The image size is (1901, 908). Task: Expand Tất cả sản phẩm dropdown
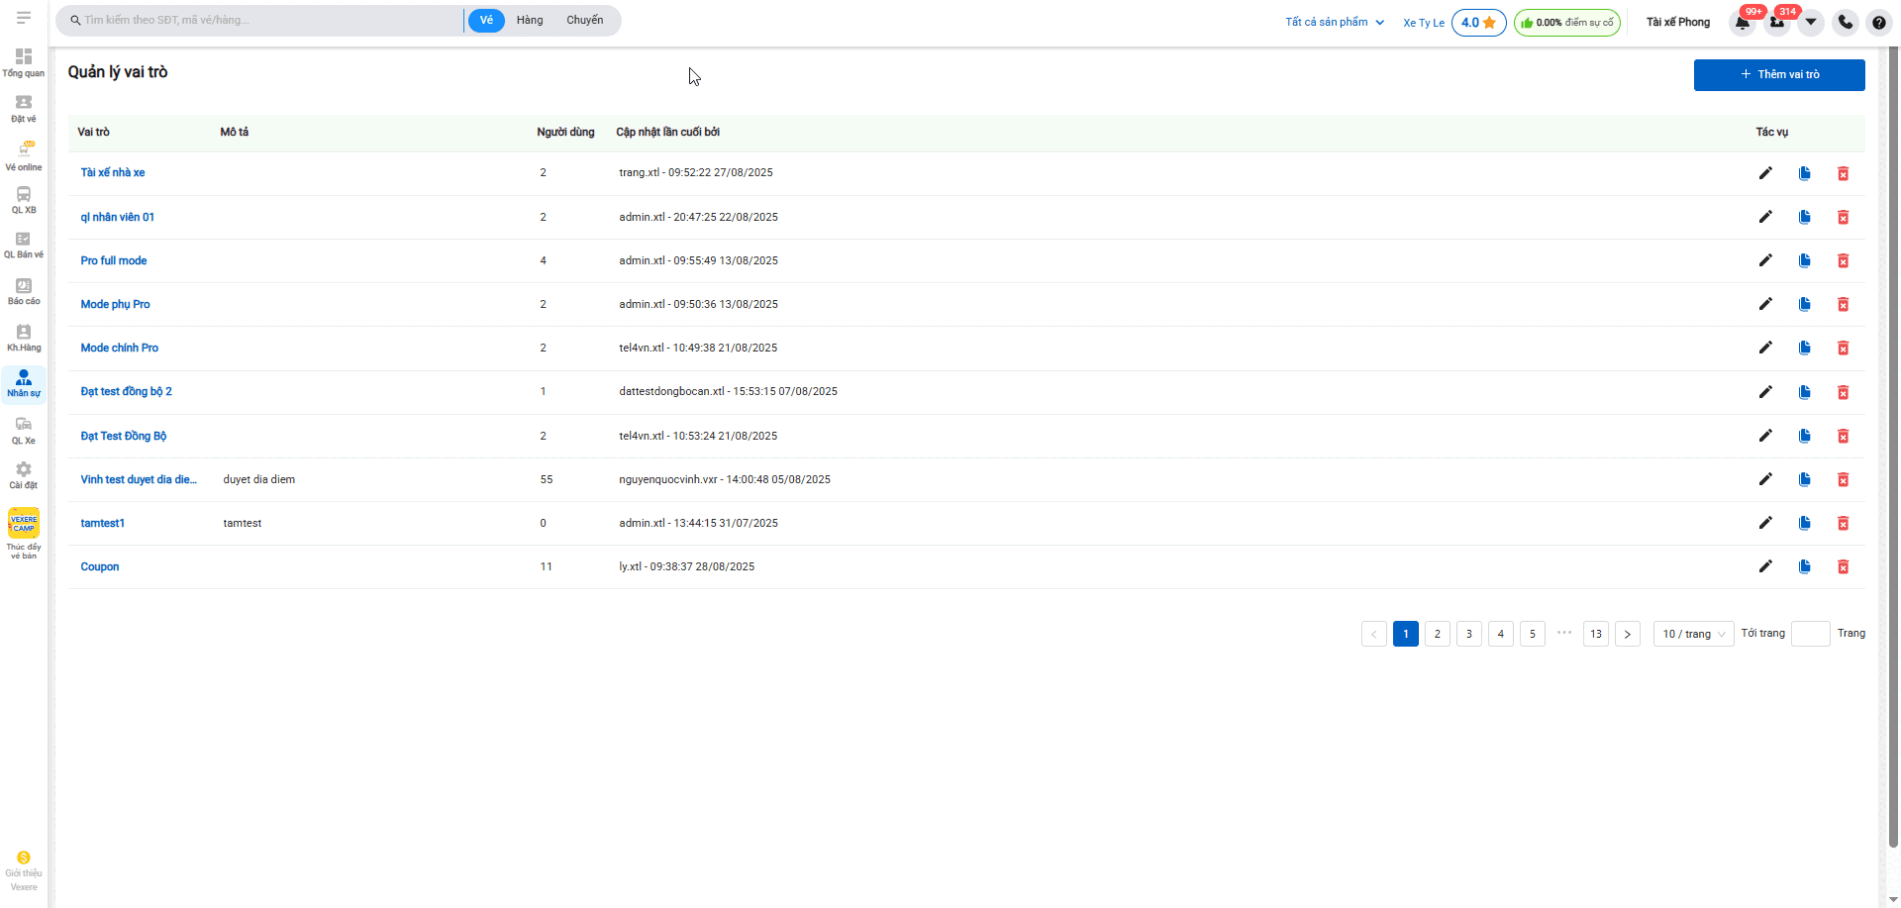[1334, 22]
